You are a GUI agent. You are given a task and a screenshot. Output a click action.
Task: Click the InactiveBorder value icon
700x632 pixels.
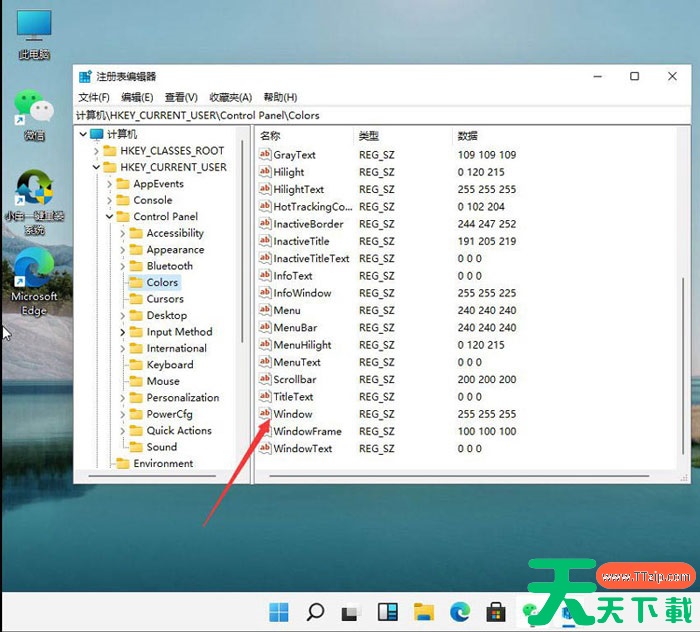point(265,224)
